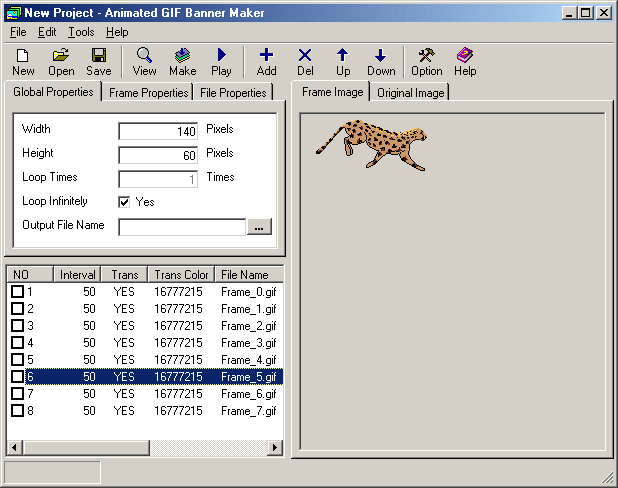
Task: Tick the checkbox for frame 8
Action: point(17,411)
